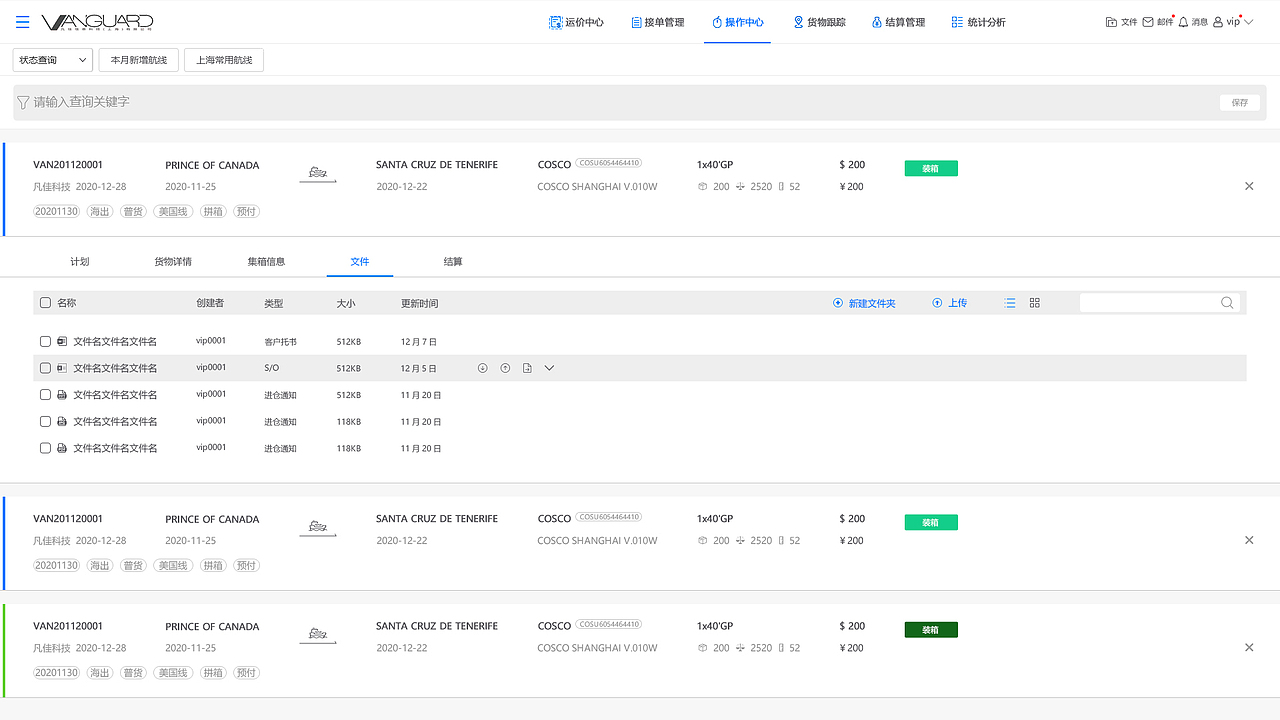Check the 客户托书 file row
Viewport: 1280px width, 720px height.
coord(45,342)
